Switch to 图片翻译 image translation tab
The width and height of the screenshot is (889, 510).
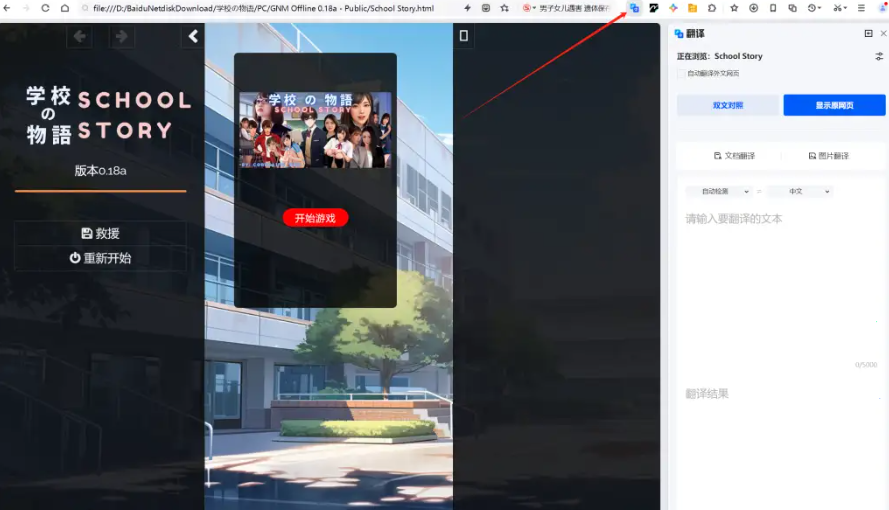828,156
